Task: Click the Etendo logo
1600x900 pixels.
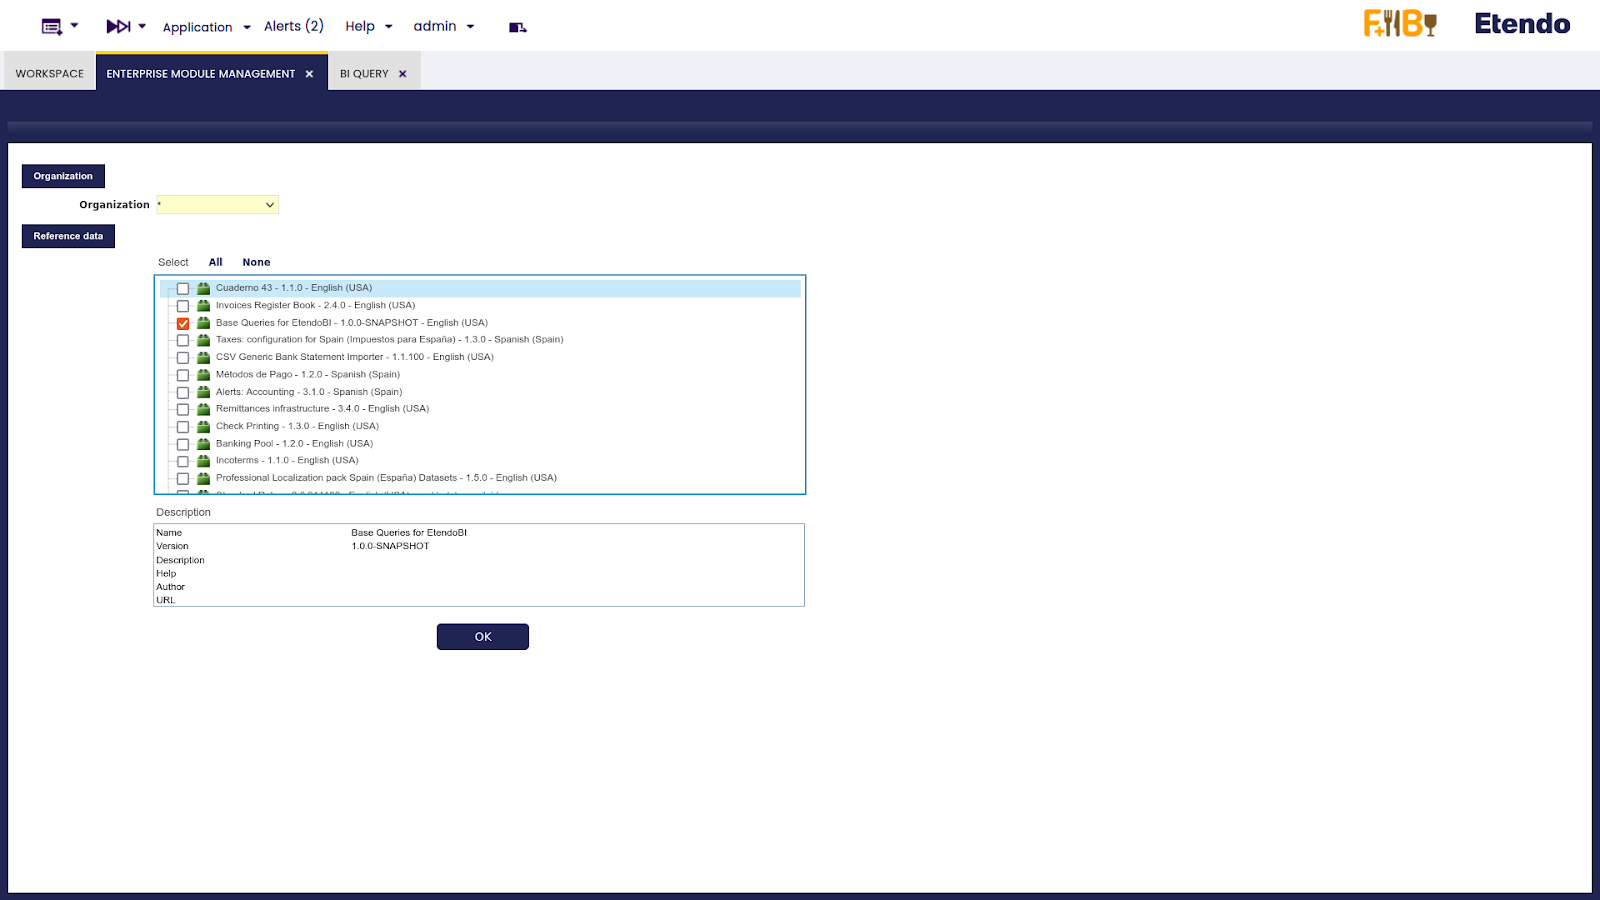Action: click(x=1522, y=24)
